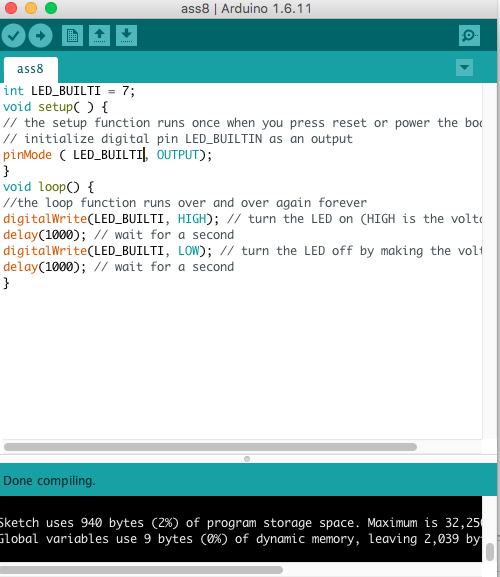Click the 'Done compiling.' status message

49,481
